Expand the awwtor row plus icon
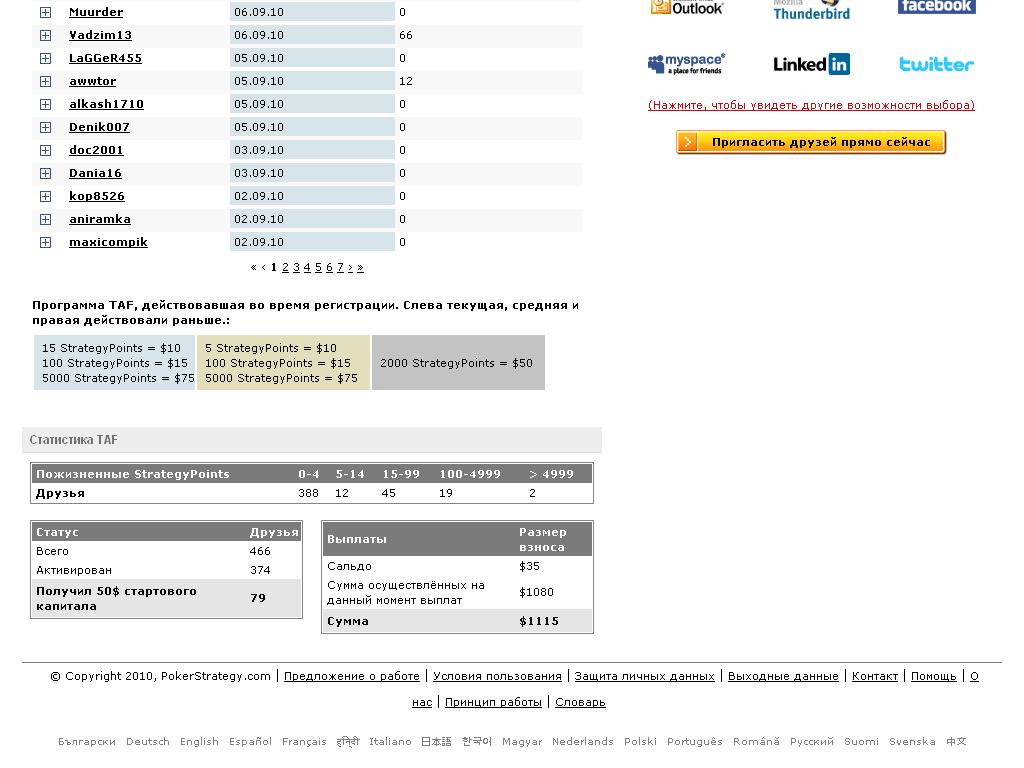 [45, 81]
